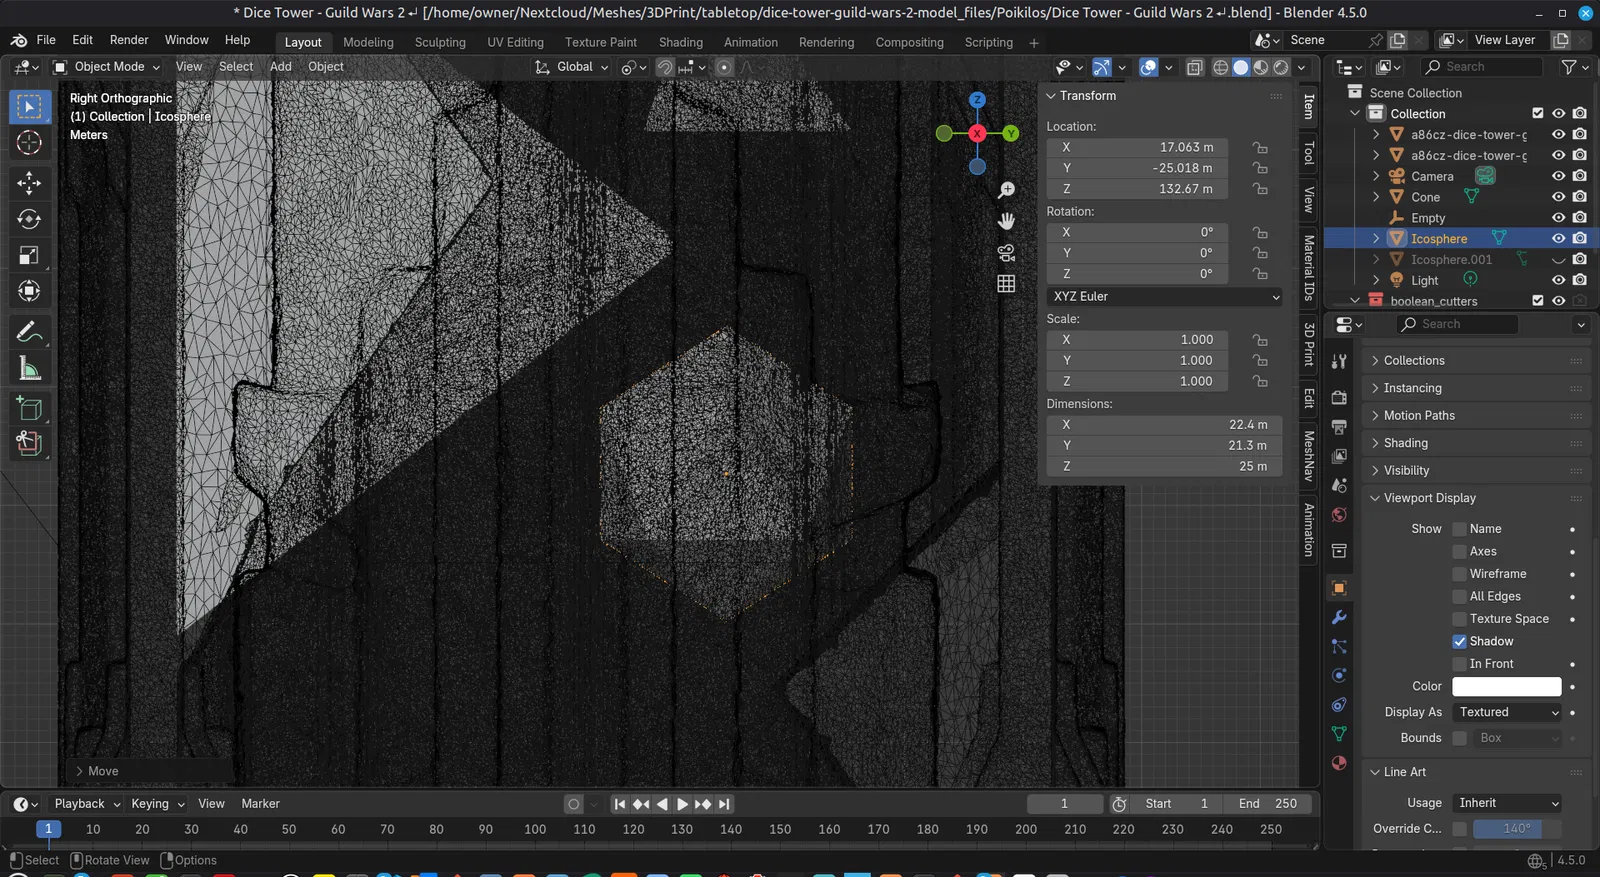Uncheck the Shadow checkbox
Viewport: 1600px width, 877px height.
(x=1459, y=642)
